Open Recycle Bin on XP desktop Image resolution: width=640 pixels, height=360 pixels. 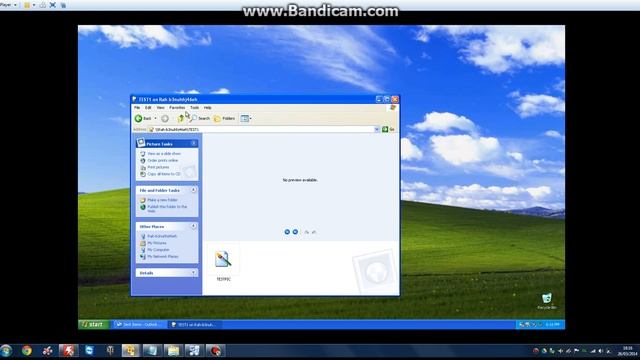point(547,301)
